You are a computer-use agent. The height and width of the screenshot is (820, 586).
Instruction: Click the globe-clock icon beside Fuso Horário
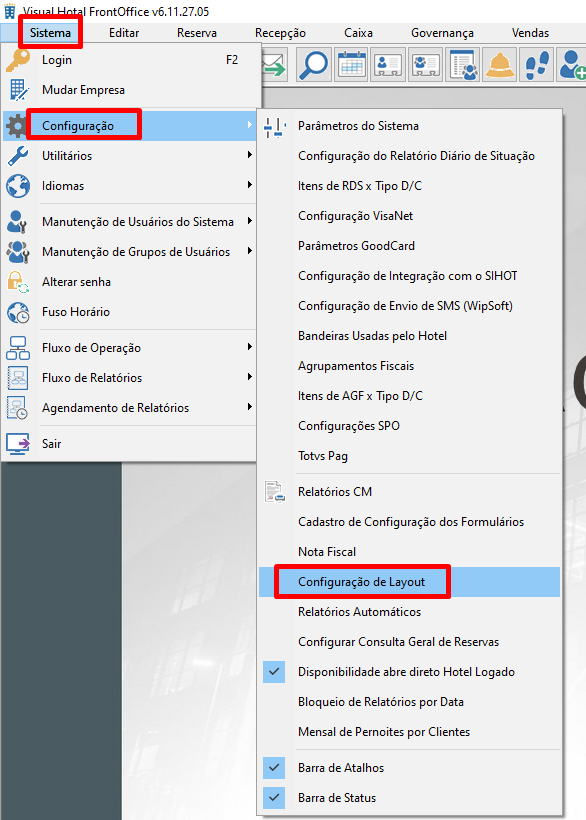(18, 312)
